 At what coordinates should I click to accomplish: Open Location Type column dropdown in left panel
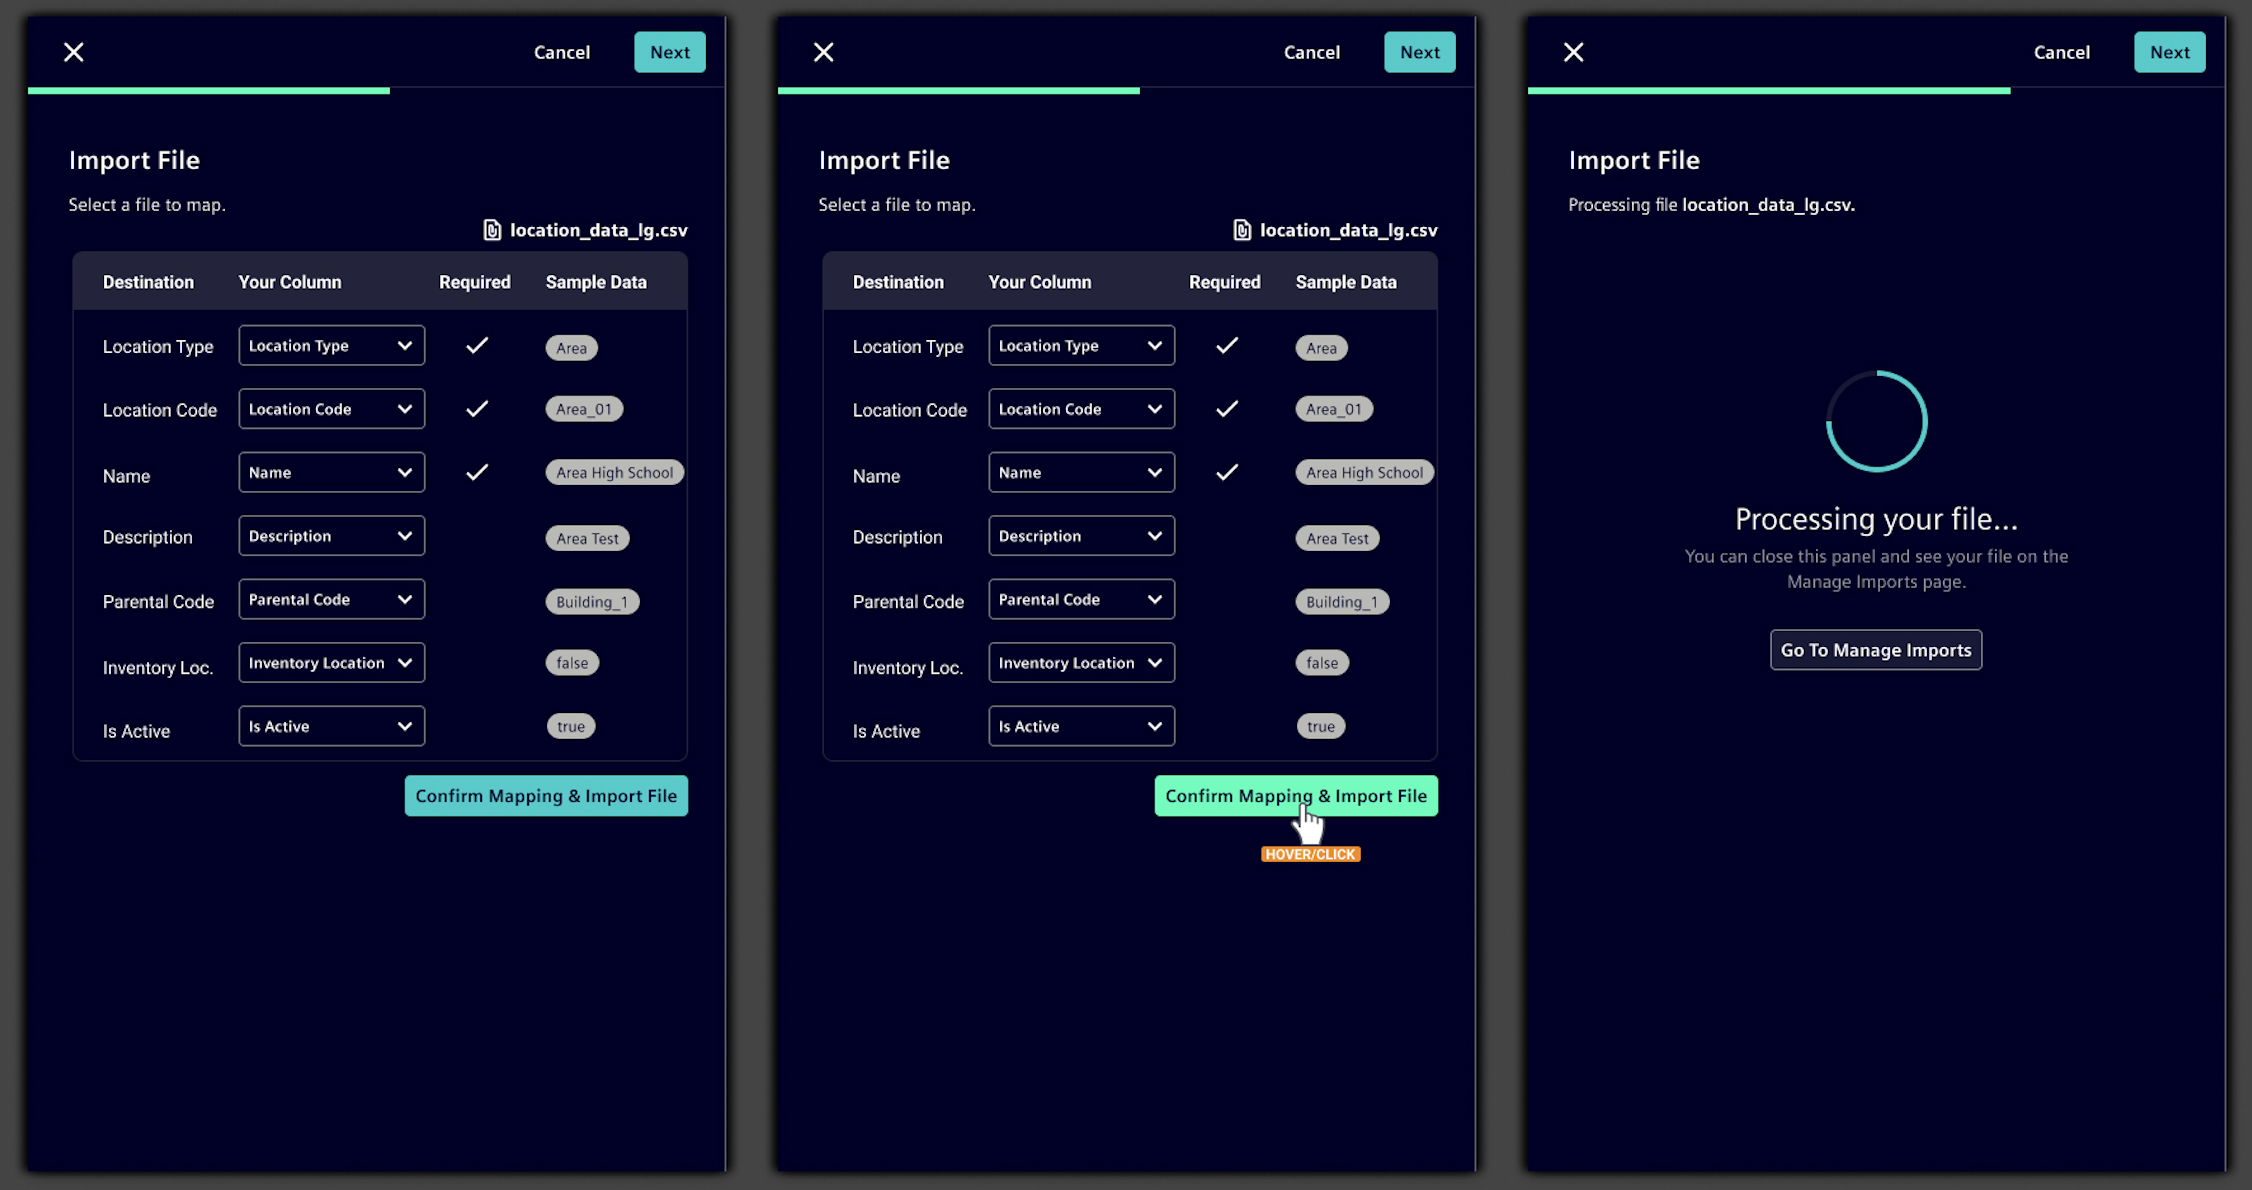pos(331,346)
